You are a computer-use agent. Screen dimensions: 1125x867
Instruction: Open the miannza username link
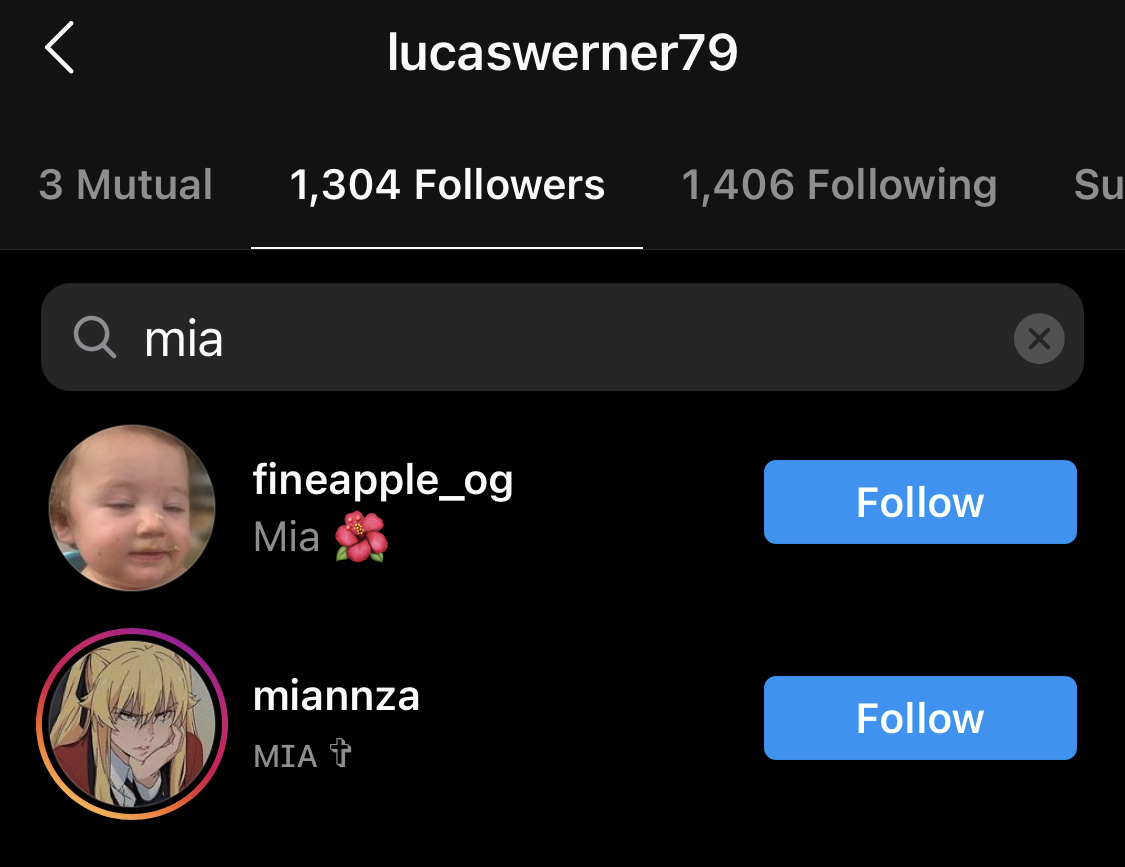[336, 696]
